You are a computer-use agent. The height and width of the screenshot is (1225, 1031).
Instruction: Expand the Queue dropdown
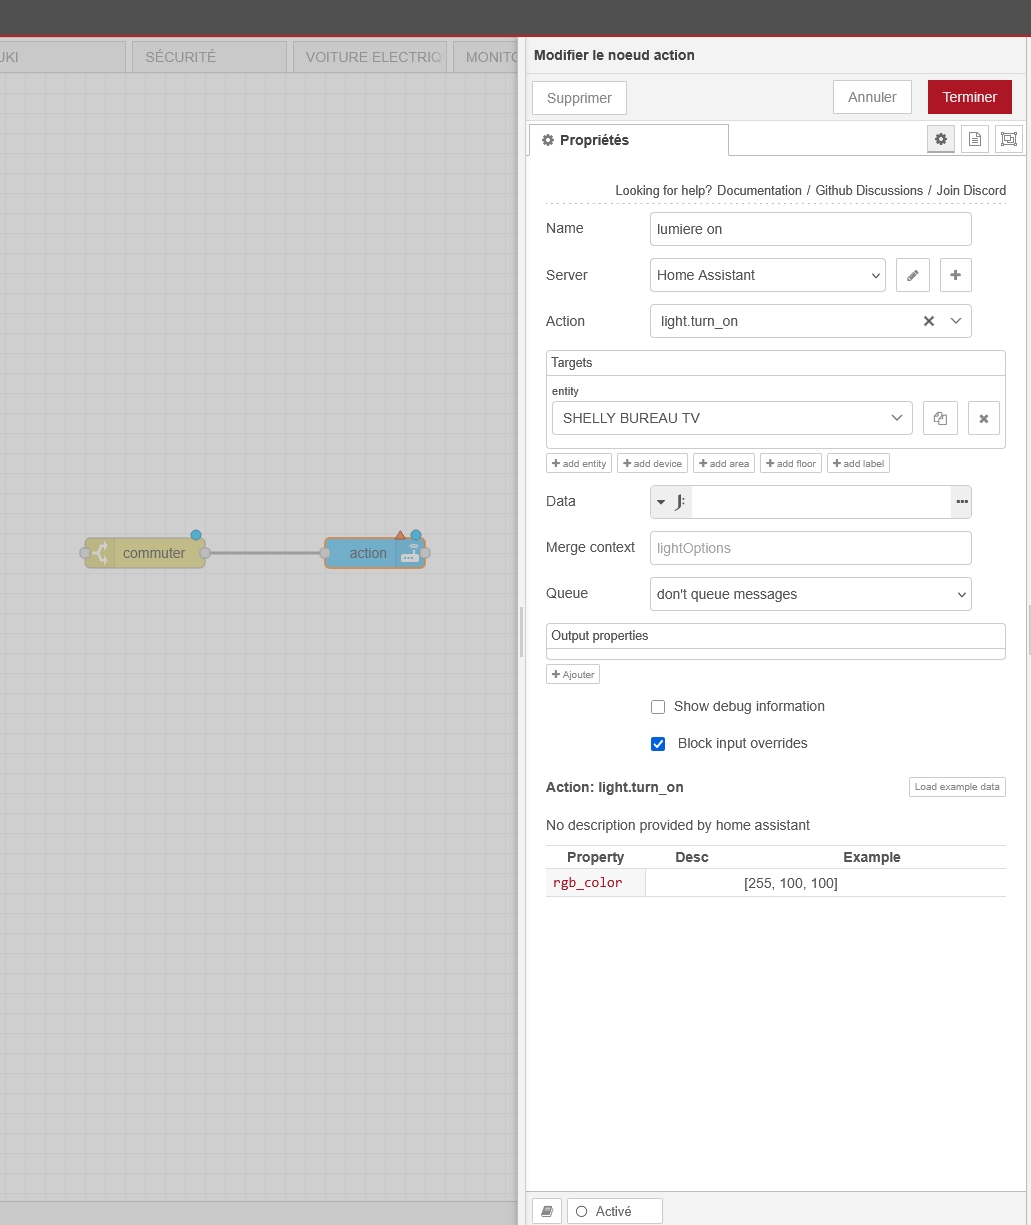(x=811, y=594)
